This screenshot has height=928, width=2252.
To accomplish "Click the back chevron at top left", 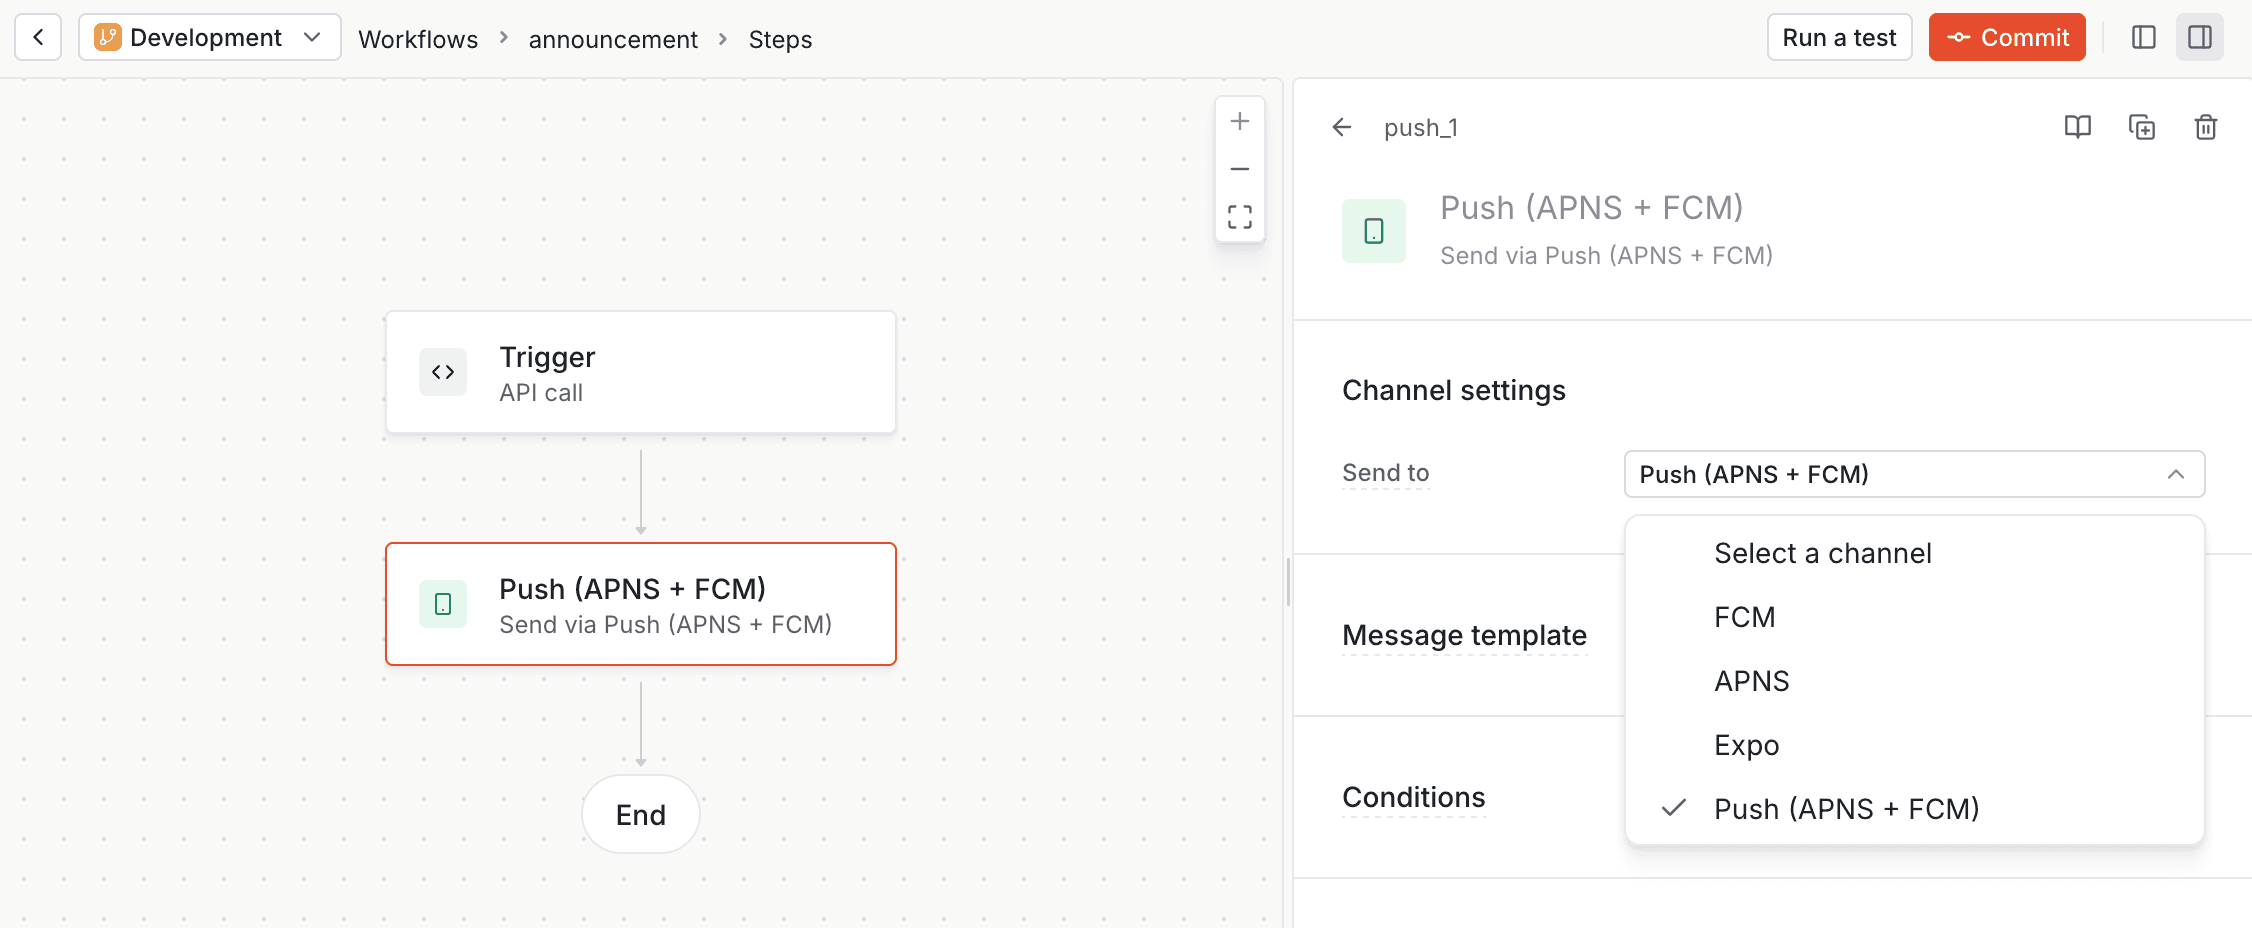I will (x=37, y=37).
